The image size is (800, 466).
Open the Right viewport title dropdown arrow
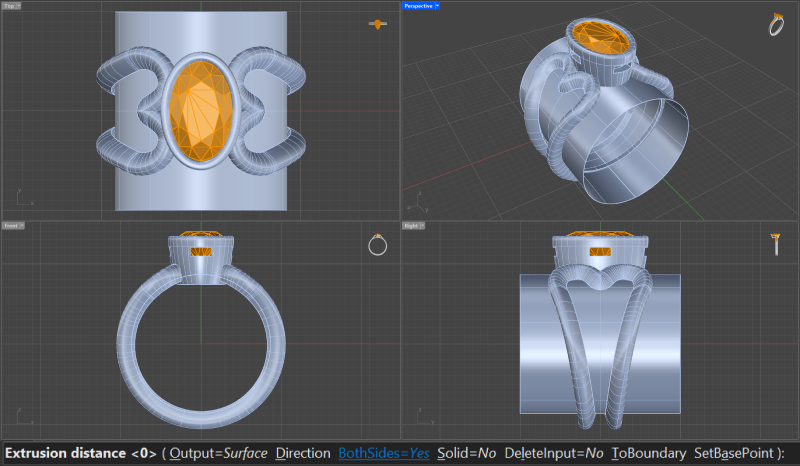pos(421,226)
